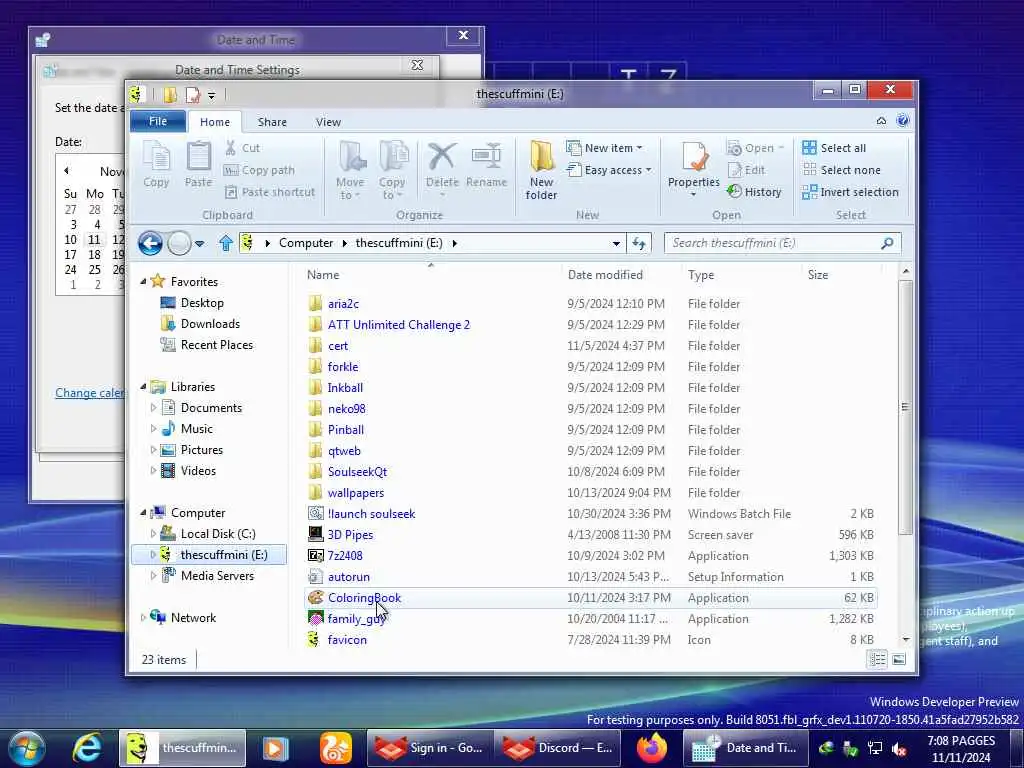Viewport: 1024px width, 768px height.
Task: Sort by the Date modified column
Action: point(605,275)
